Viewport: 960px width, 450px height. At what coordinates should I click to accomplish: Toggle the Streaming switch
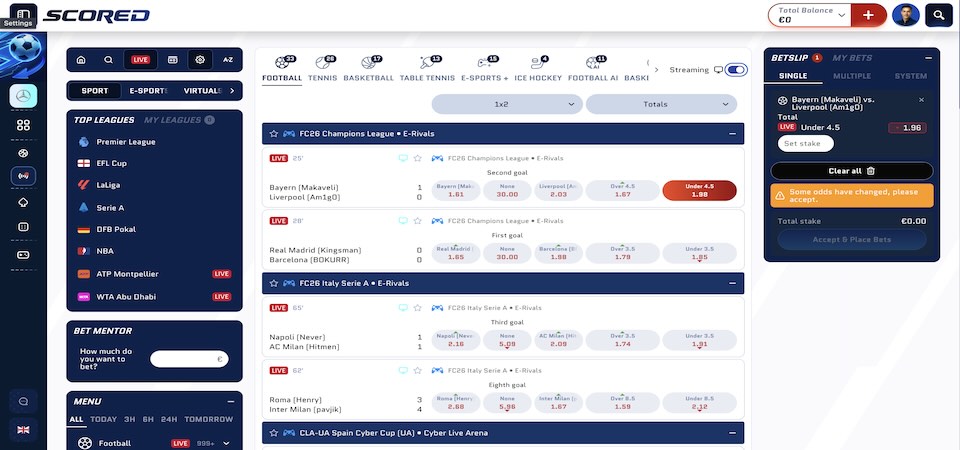[735, 70]
